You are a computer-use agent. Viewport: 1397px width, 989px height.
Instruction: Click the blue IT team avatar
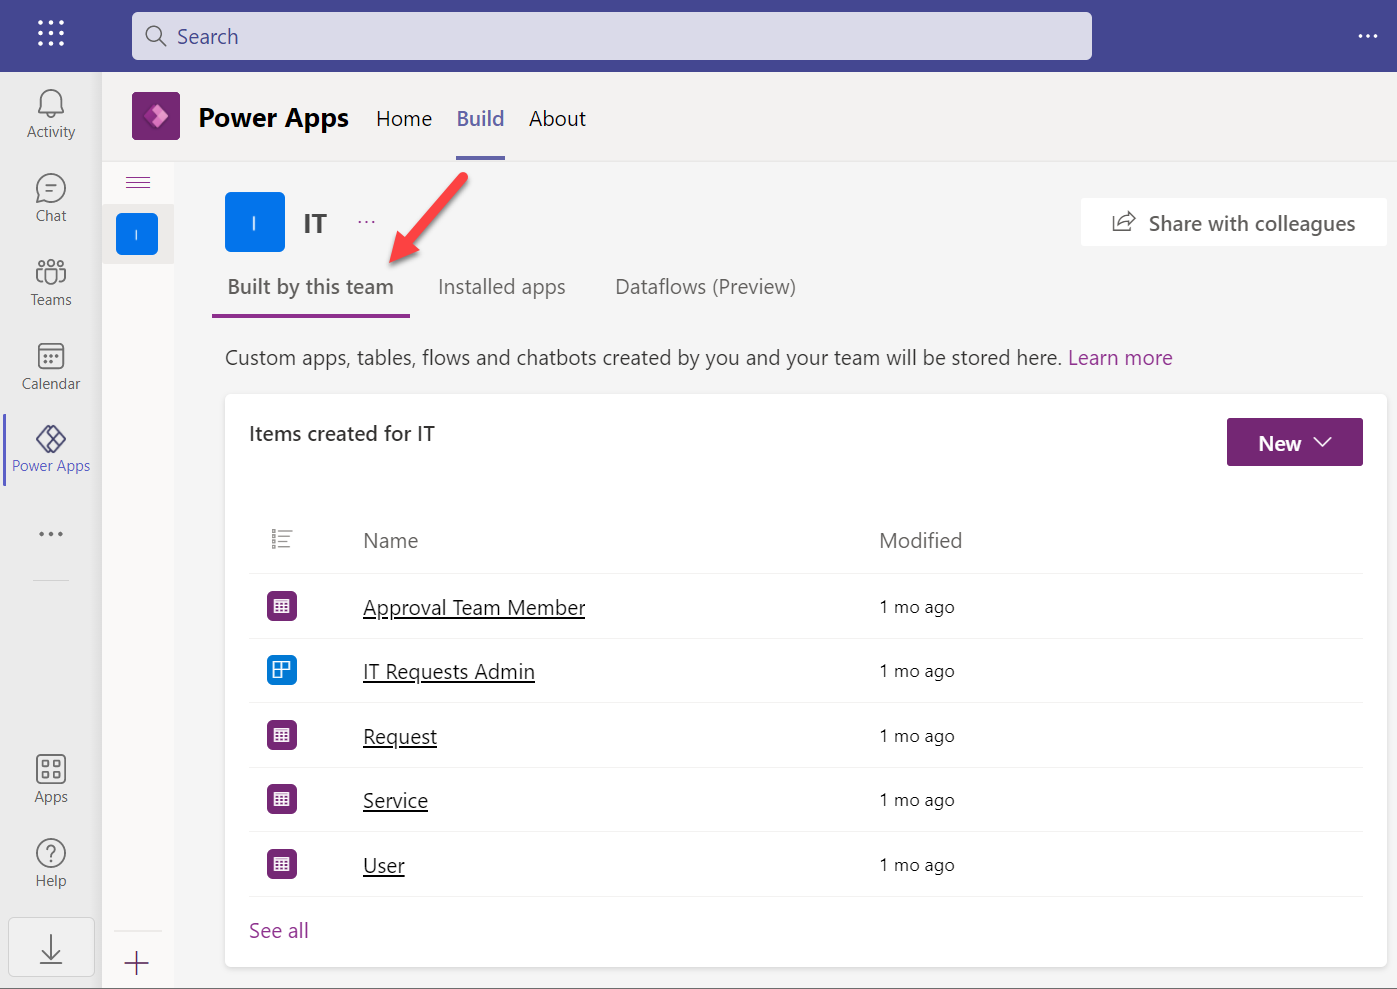[255, 222]
